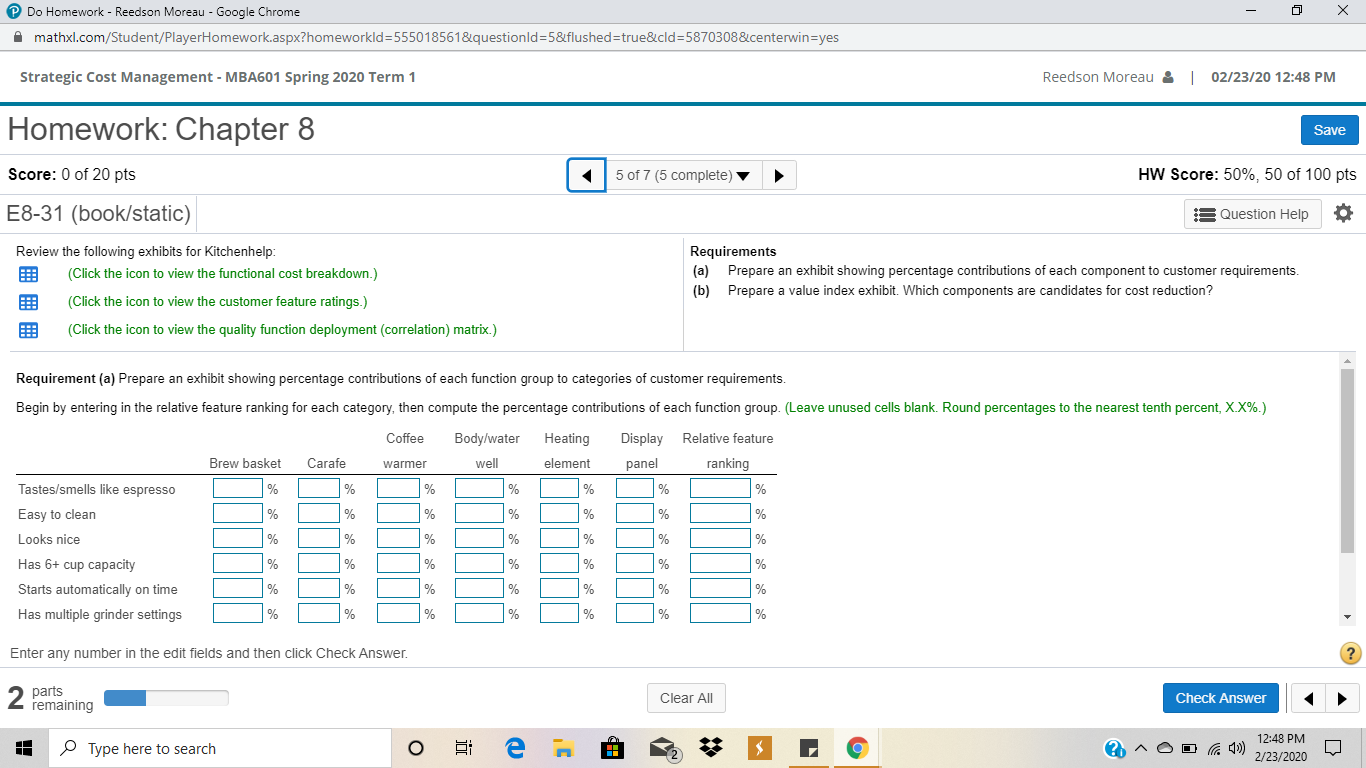The image size is (1366, 768).
Task: Go to next question with right arrow
Action: 779,175
